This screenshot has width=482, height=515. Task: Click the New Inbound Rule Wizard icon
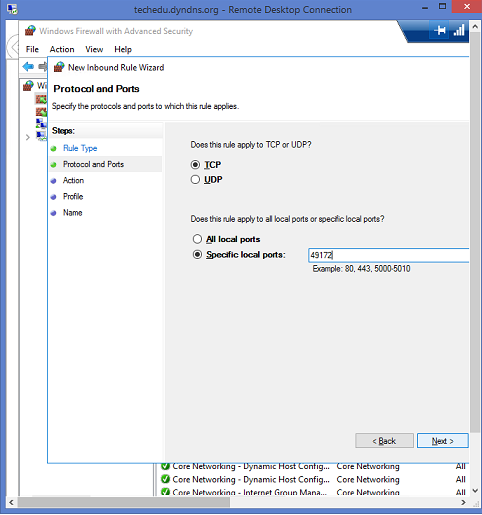(x=59, y=67)
